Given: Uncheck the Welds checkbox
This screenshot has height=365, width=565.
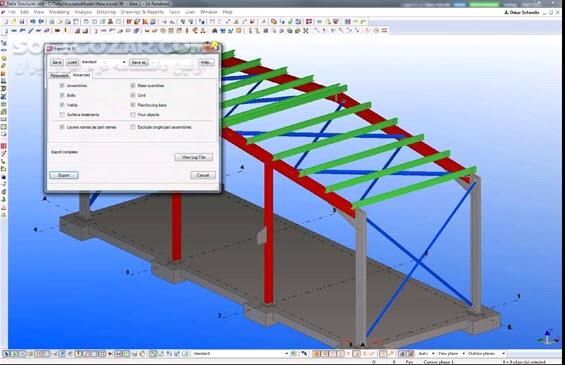Looking at the screenshot, I should pyautogui.click(x=62, y=105).
